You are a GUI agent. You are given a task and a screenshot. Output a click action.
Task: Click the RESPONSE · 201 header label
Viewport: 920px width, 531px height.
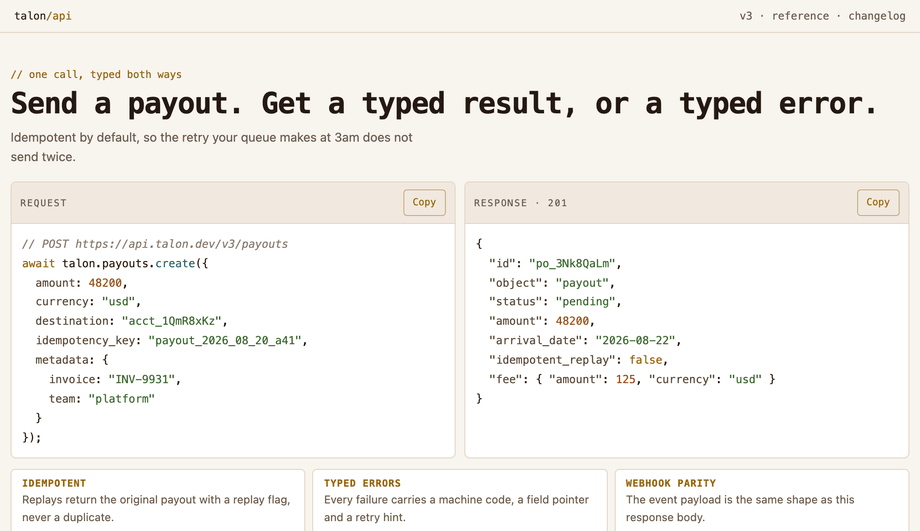click(x=520, y=203)
